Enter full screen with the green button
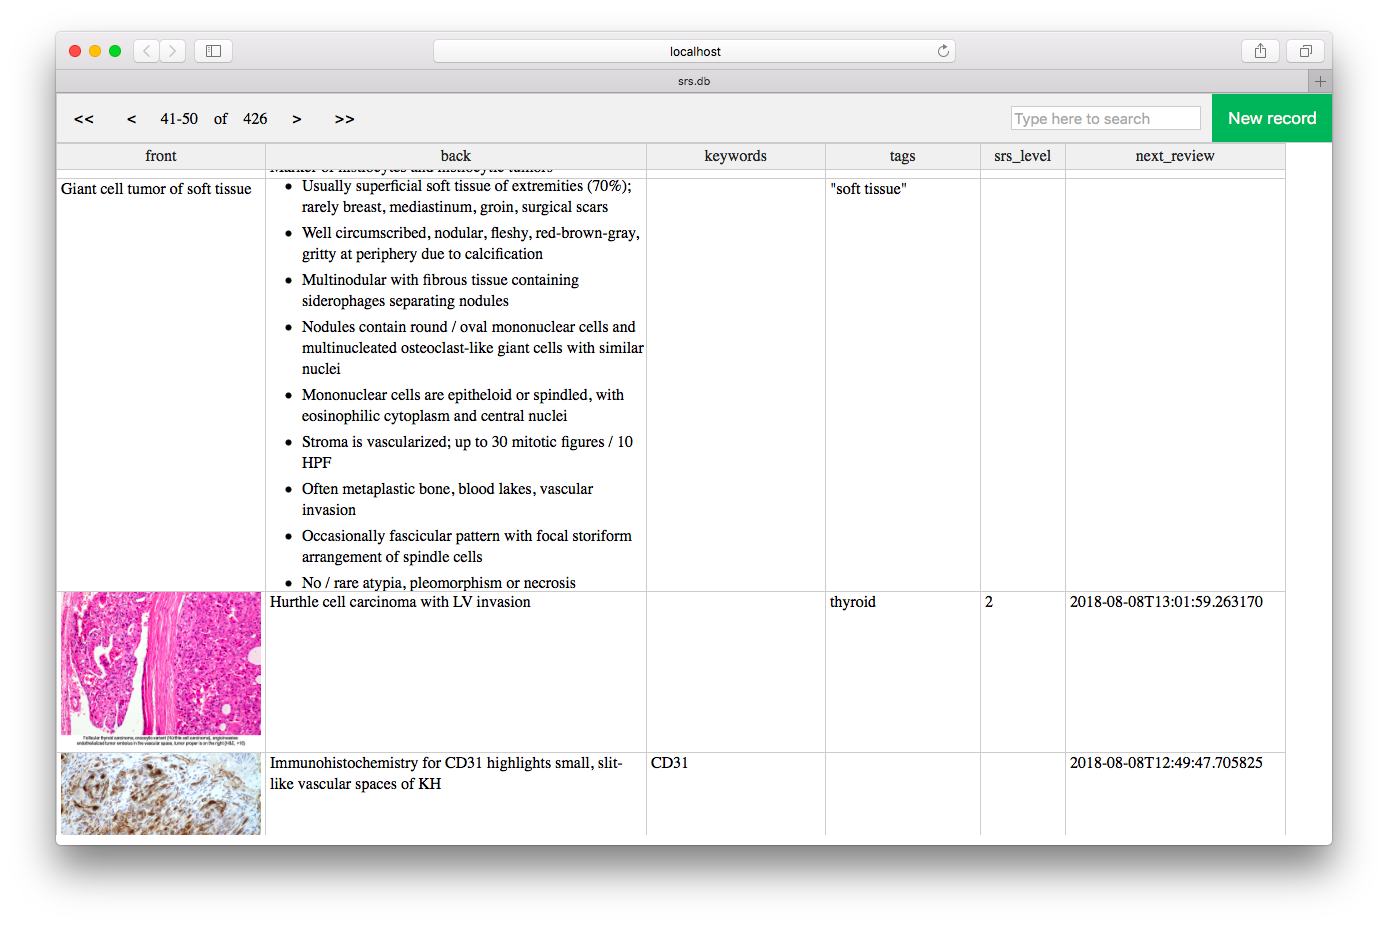 [115, 51]
